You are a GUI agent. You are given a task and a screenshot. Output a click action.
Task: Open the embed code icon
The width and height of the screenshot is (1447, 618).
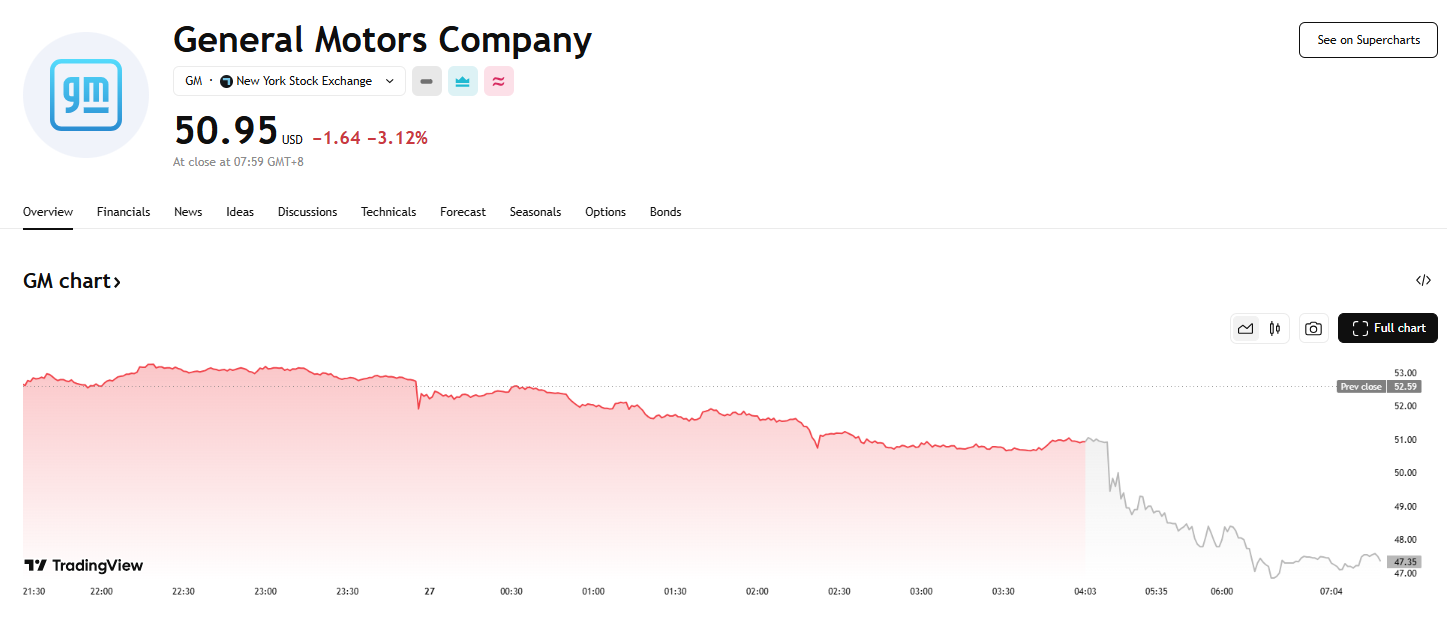[1423, 281]
